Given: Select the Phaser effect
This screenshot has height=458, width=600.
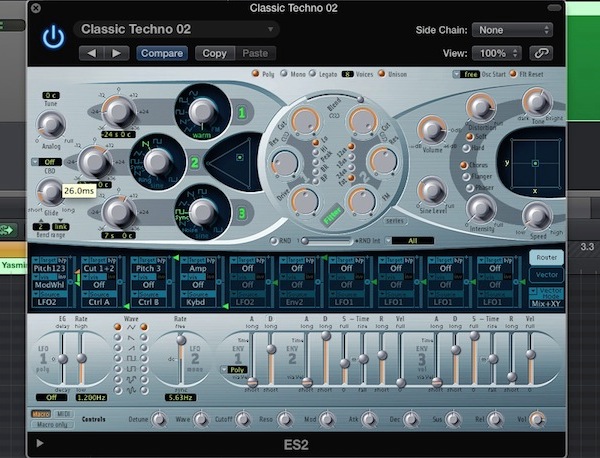Looking at the screenshot, I should [470, 188].
